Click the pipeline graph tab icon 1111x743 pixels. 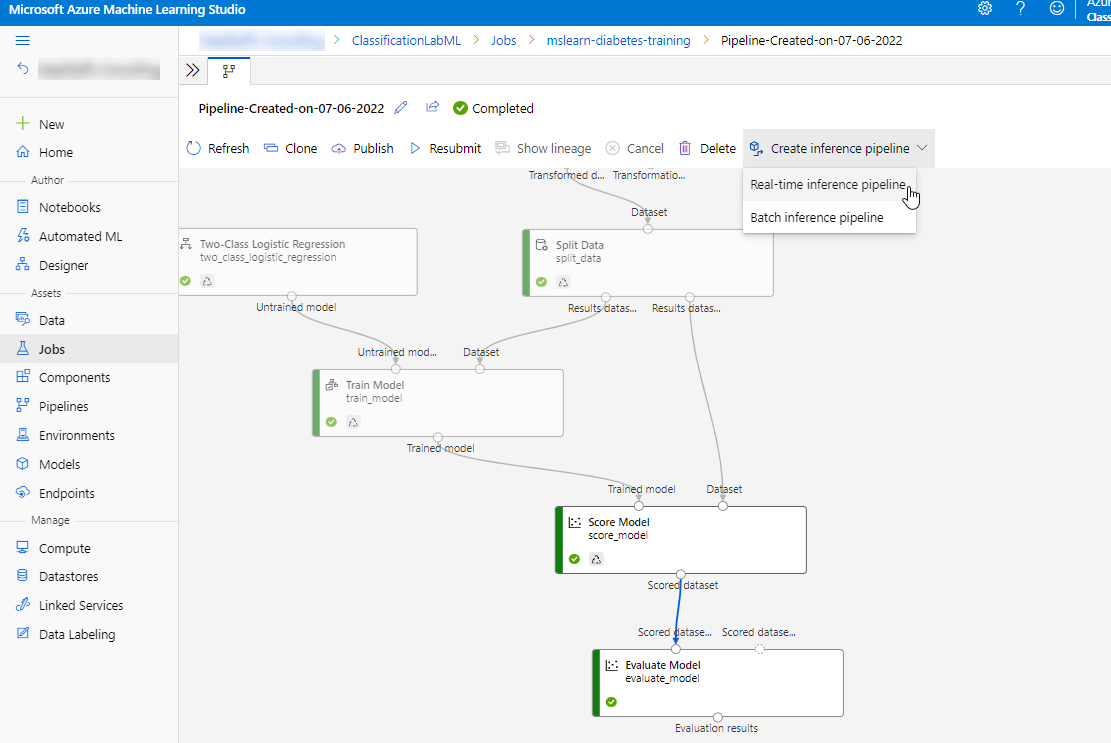pyautogui.click(x=229, y=71)
